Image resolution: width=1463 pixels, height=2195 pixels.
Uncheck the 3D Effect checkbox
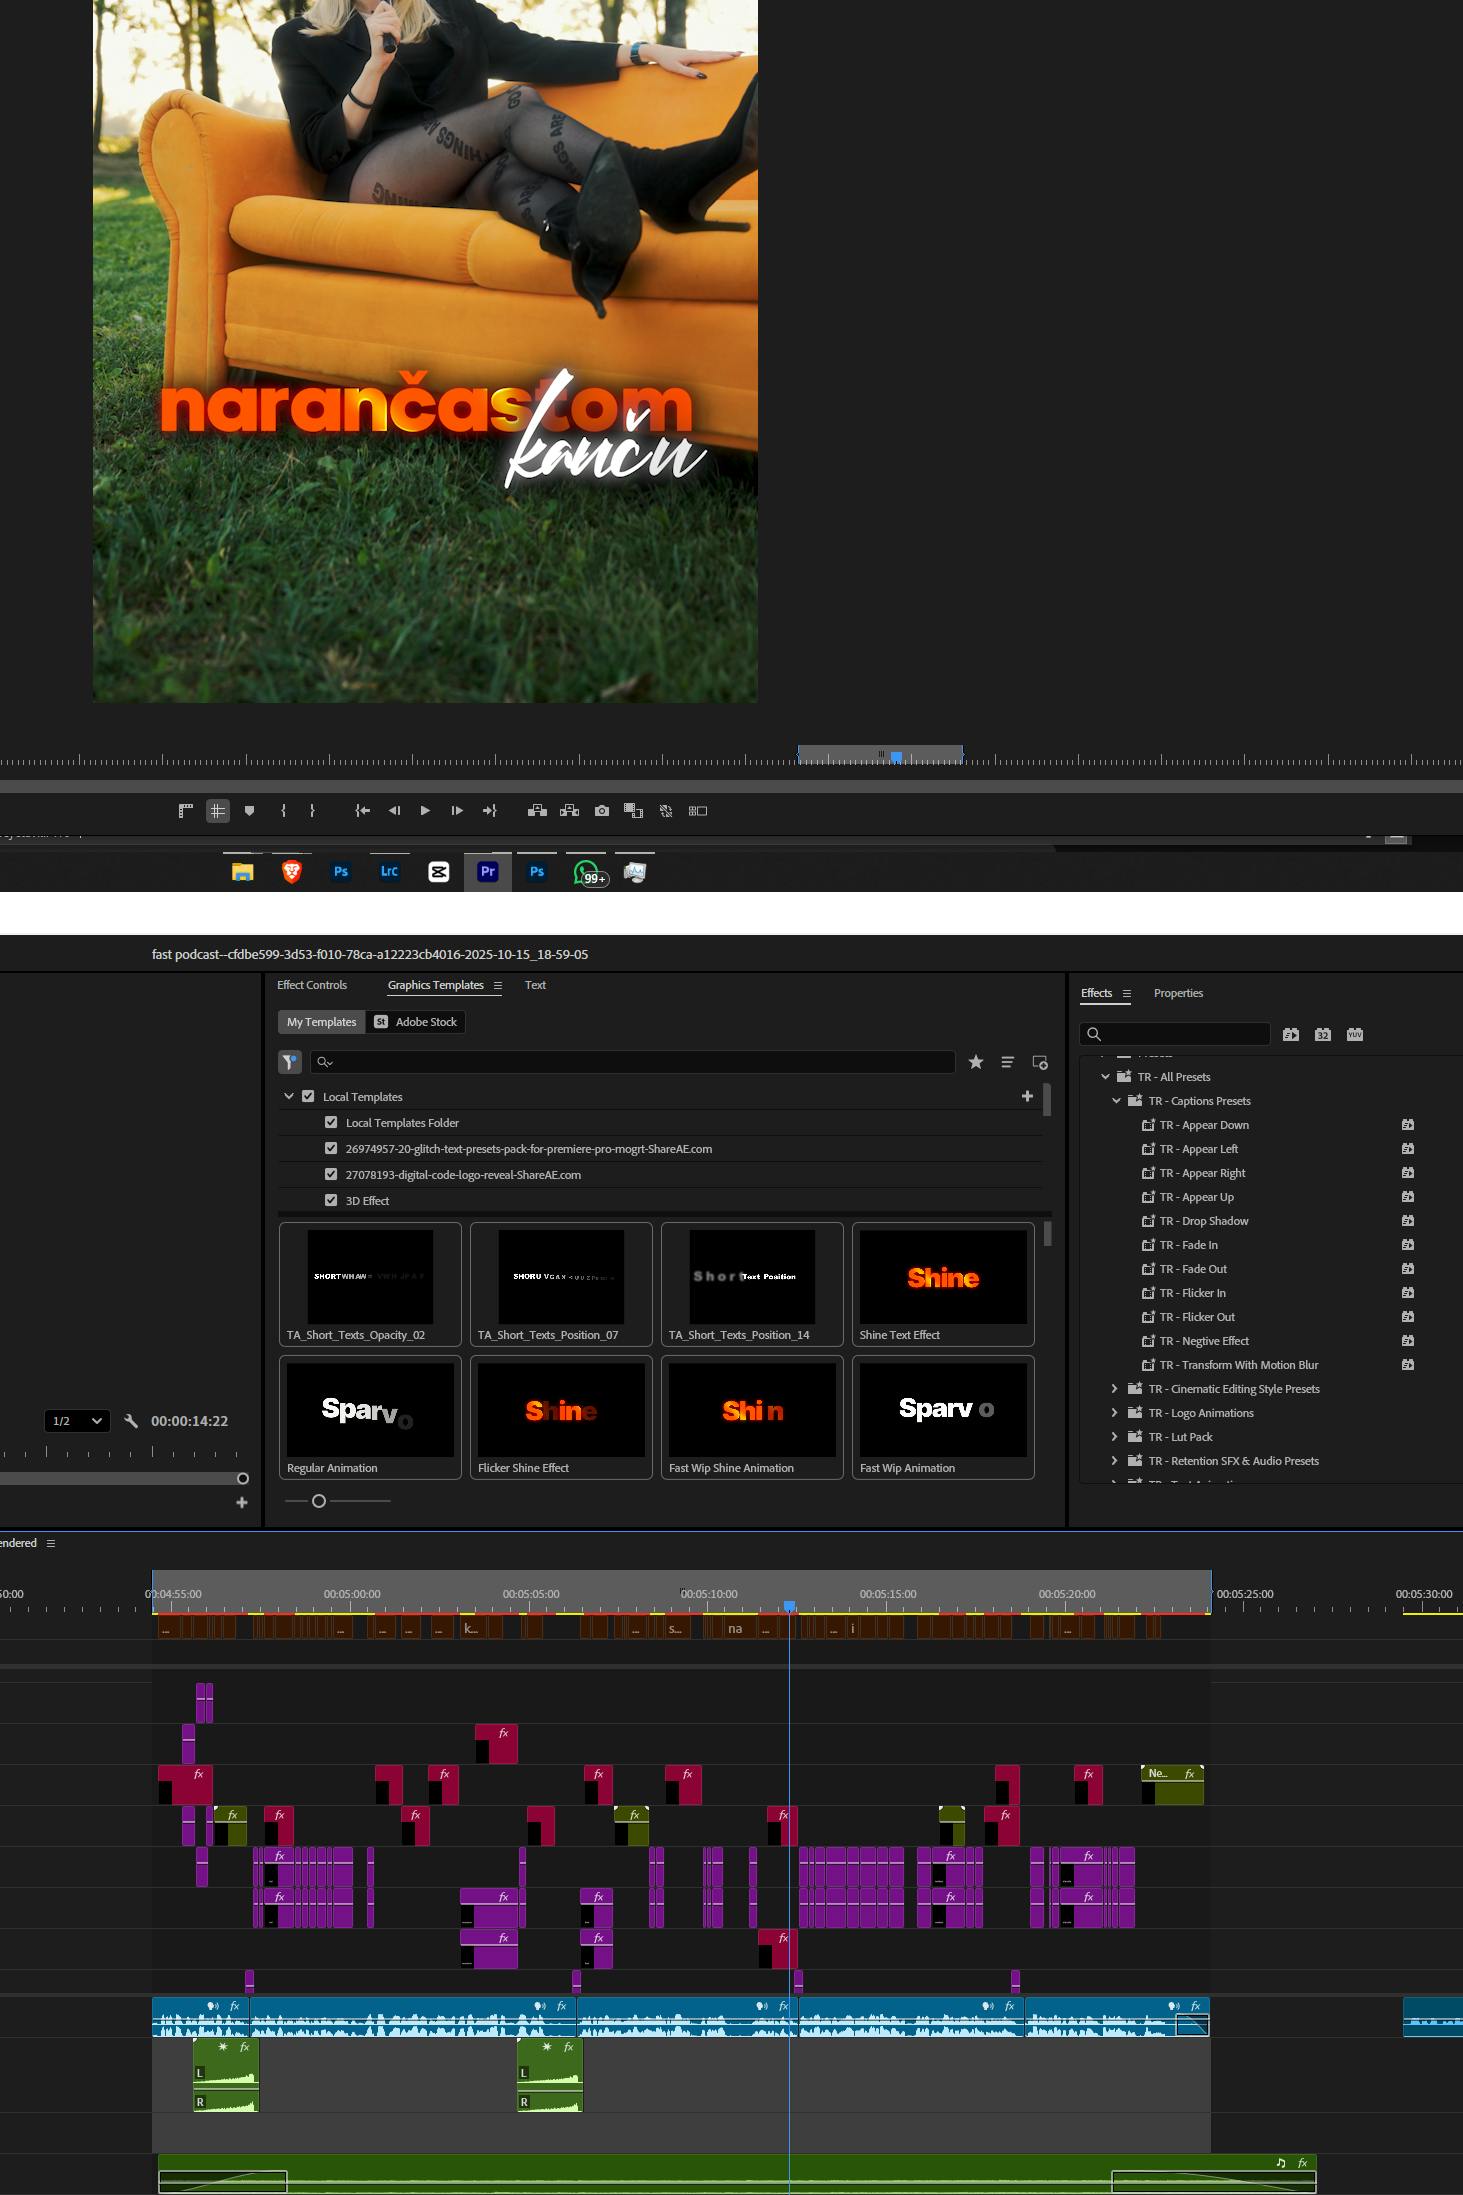click(331, 1201)
